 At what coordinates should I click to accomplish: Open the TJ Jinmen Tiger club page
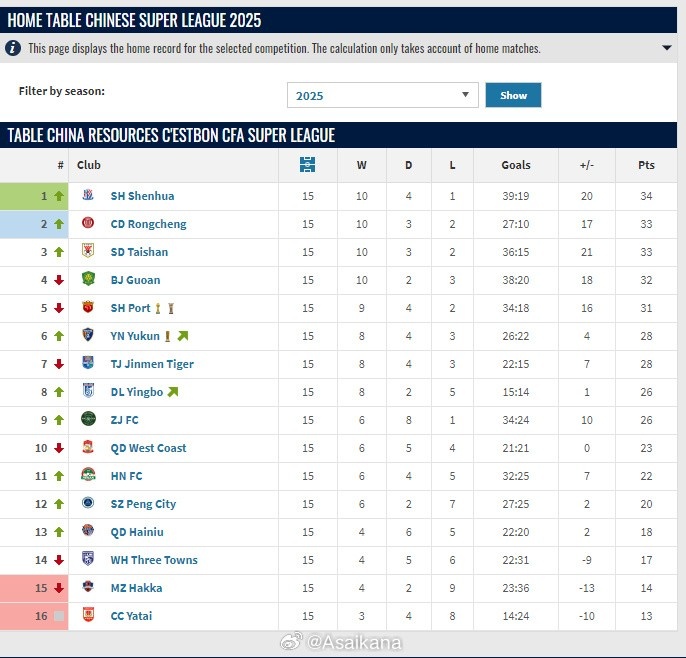tap(152, 364)
